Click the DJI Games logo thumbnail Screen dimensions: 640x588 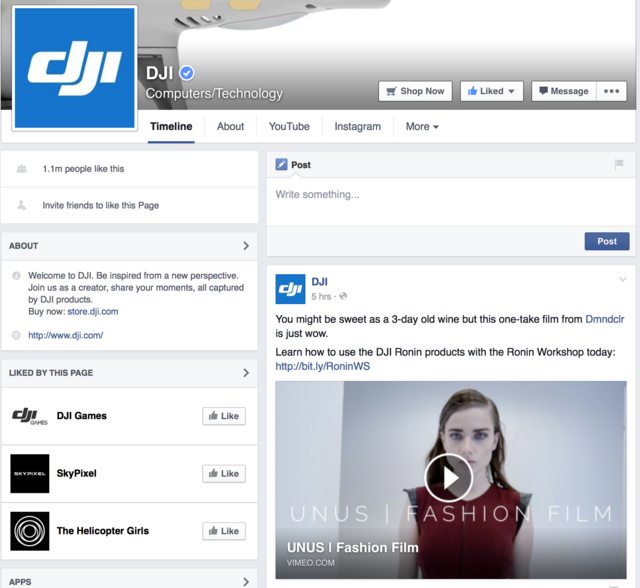point(30,416)
